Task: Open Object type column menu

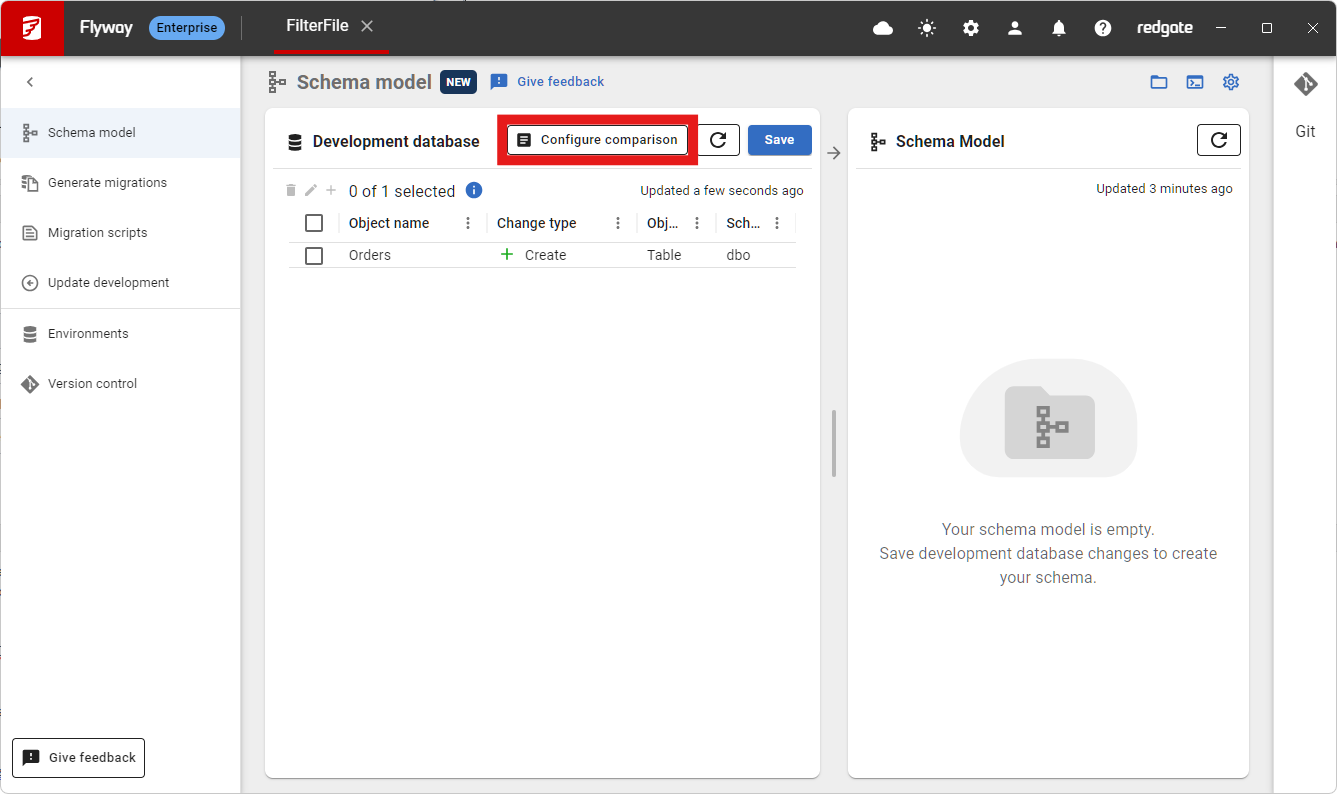Action: (697, 223)
